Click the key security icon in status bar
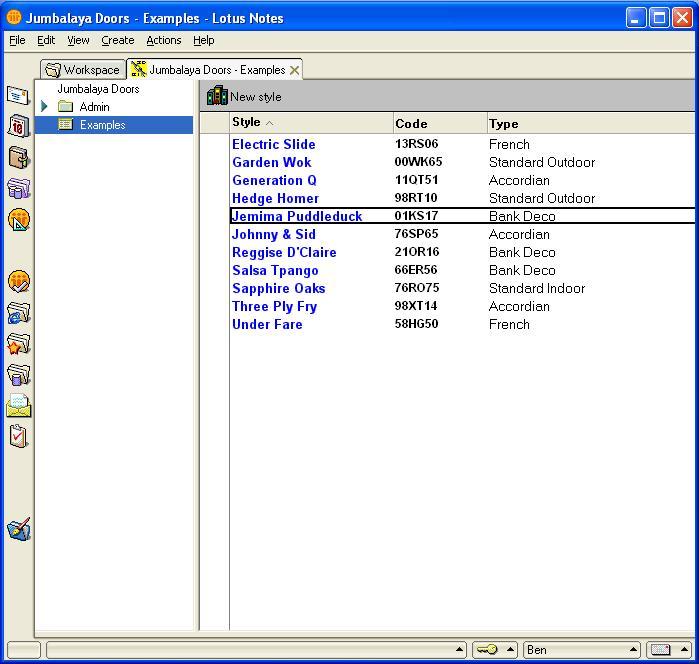Image resolution: width=699 pixels, height=664 pixels. (x=487, y=650)
